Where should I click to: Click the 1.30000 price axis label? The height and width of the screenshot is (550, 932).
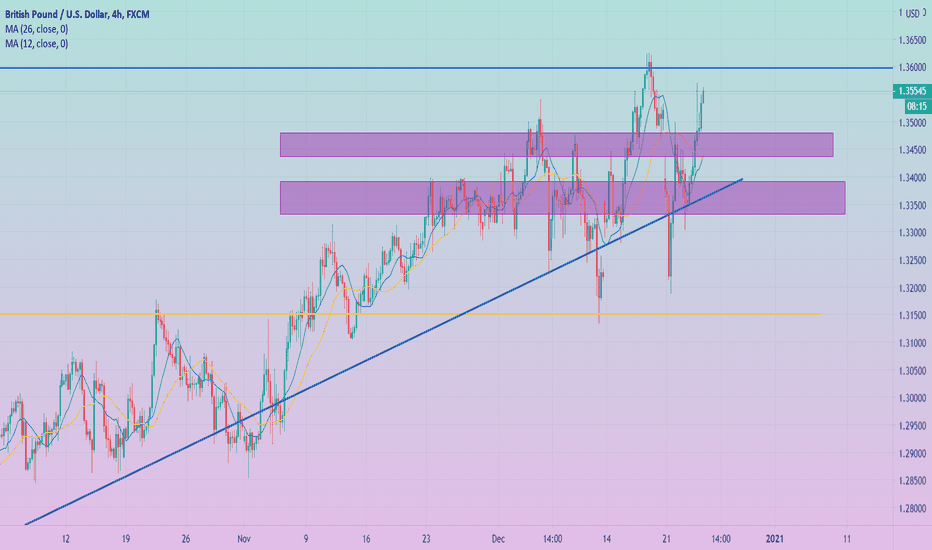pos(912,398)
